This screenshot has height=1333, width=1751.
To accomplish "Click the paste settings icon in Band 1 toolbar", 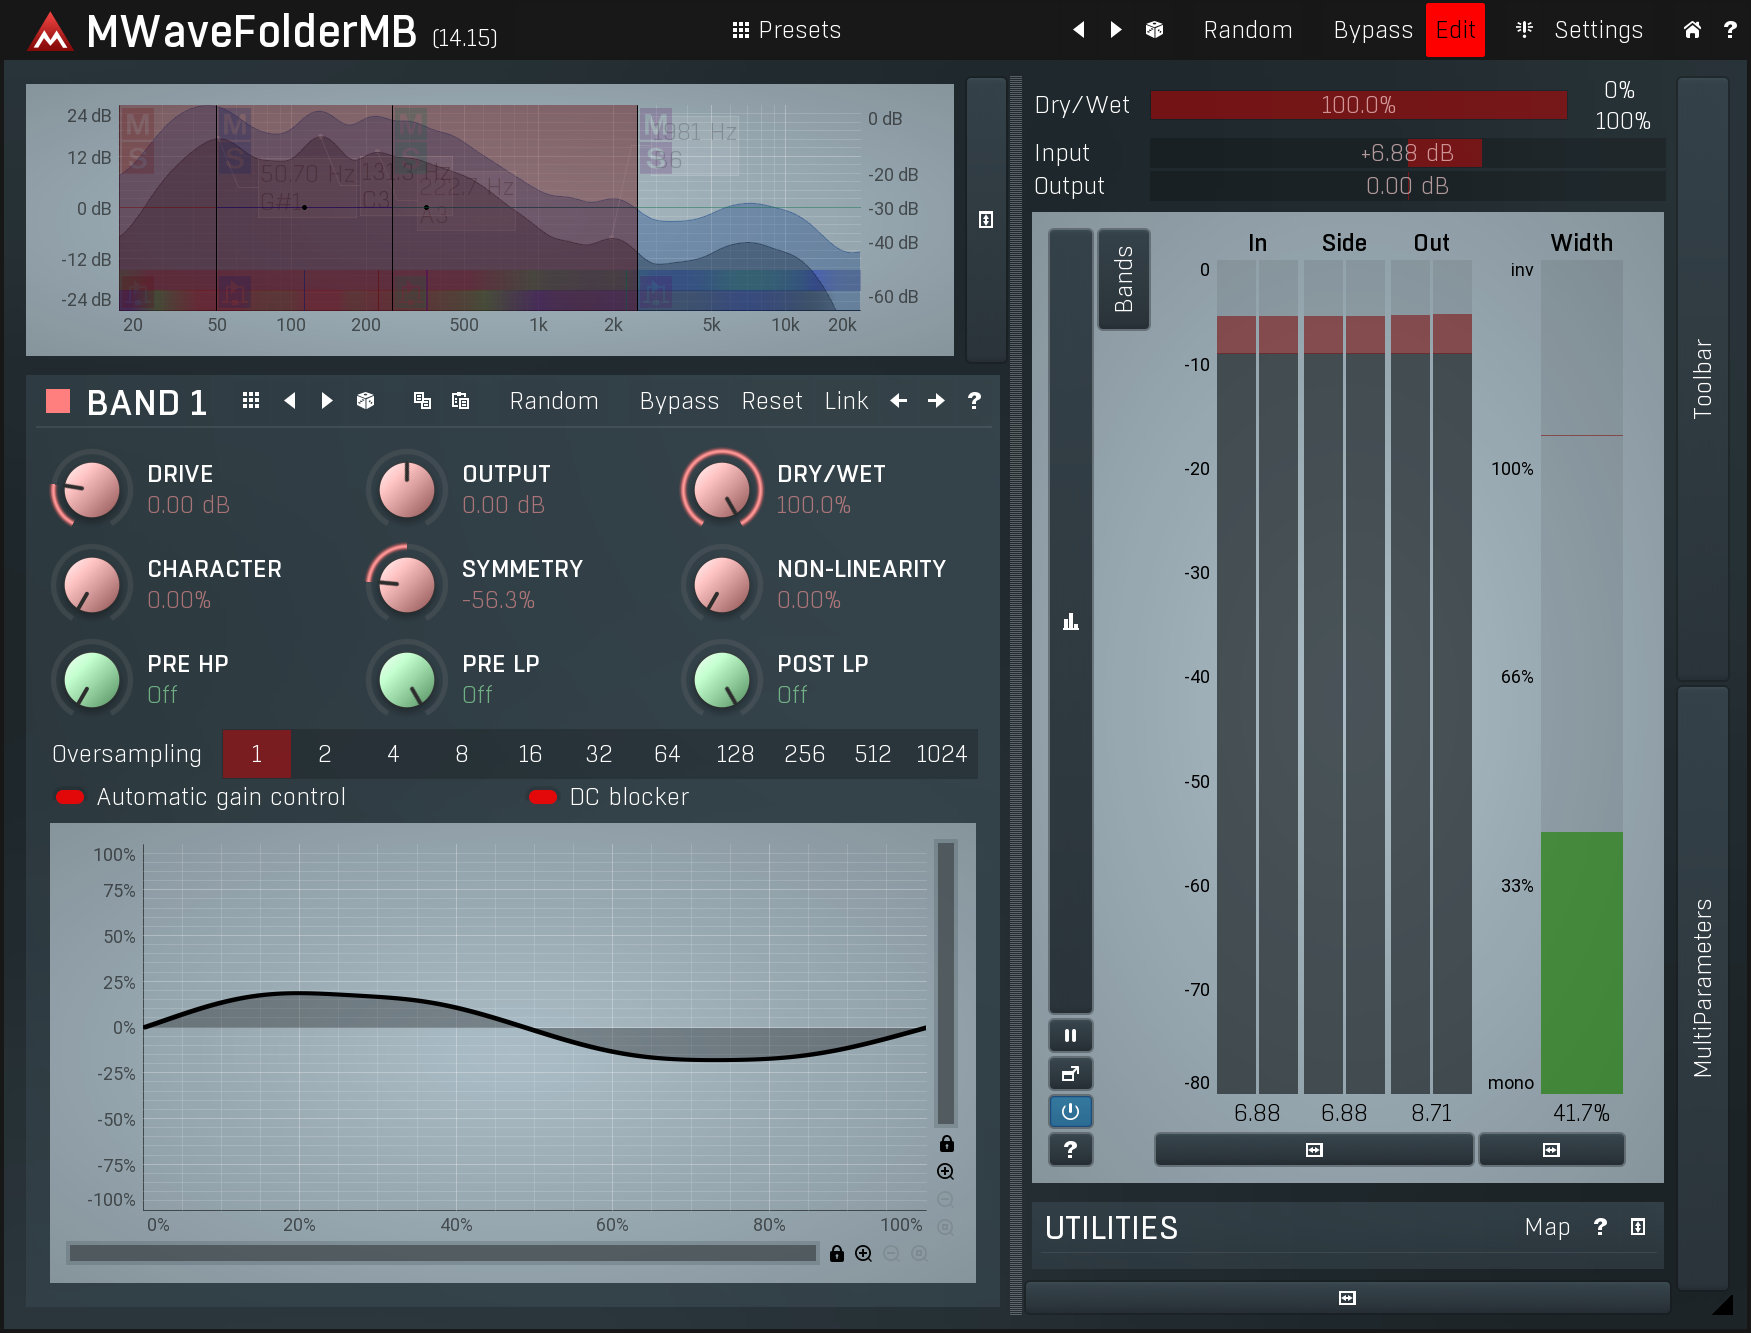I will pos(460,400).
